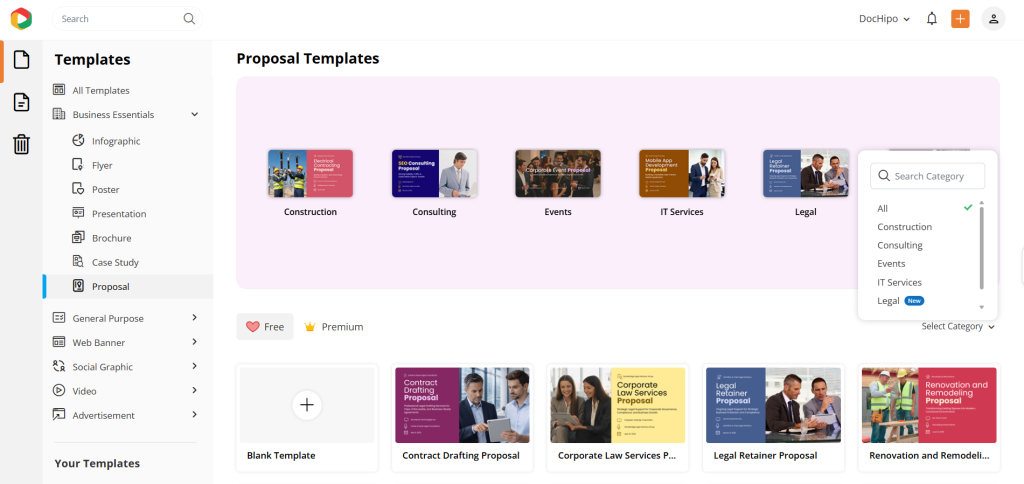Open the Presentation templates link
The height and width of the screenshot is (484, 1024).
[120, 214]
